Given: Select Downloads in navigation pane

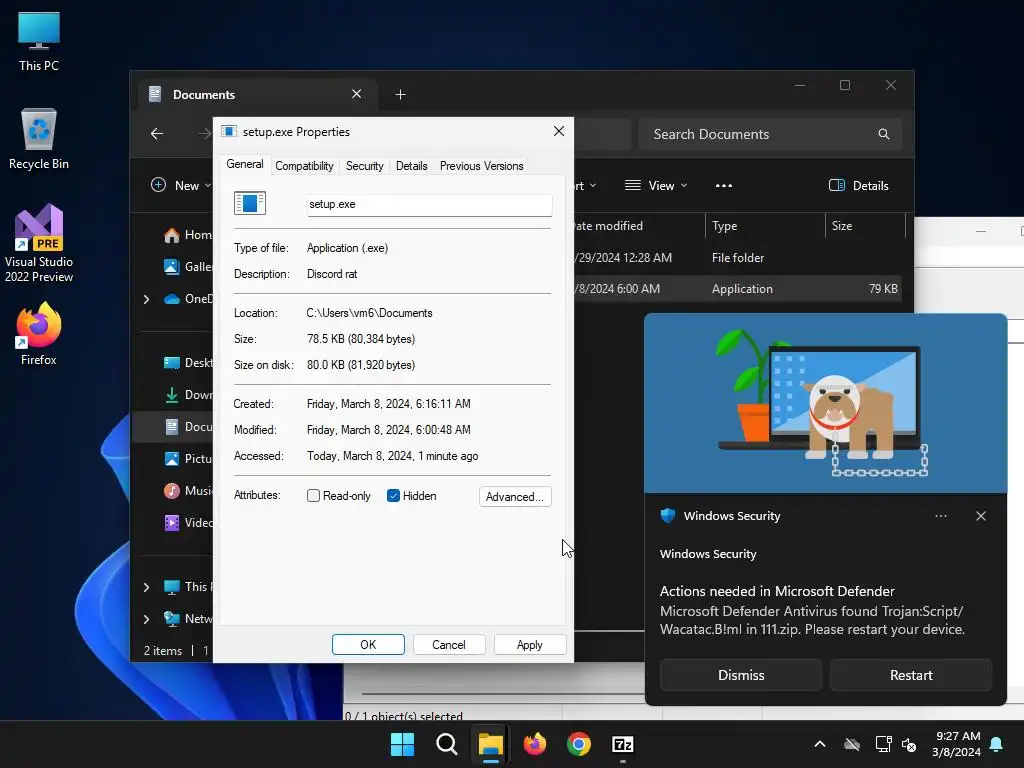Looking at the screenshot, I should (187, 394).
